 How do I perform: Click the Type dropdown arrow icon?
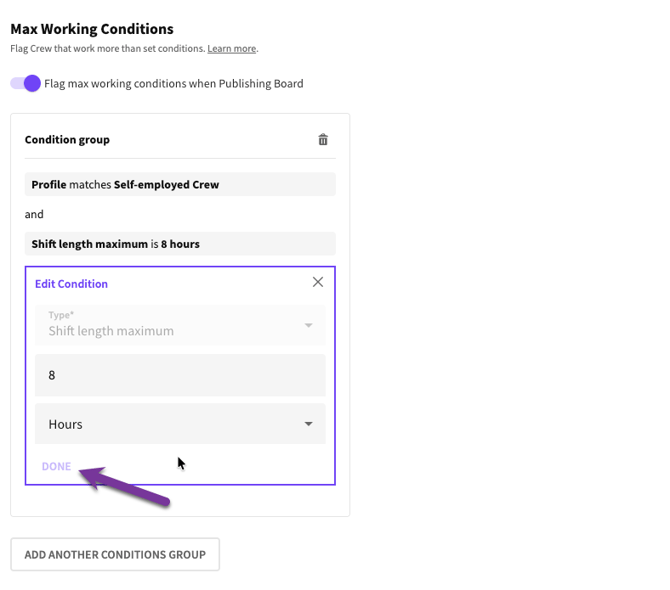coord(308,325)
